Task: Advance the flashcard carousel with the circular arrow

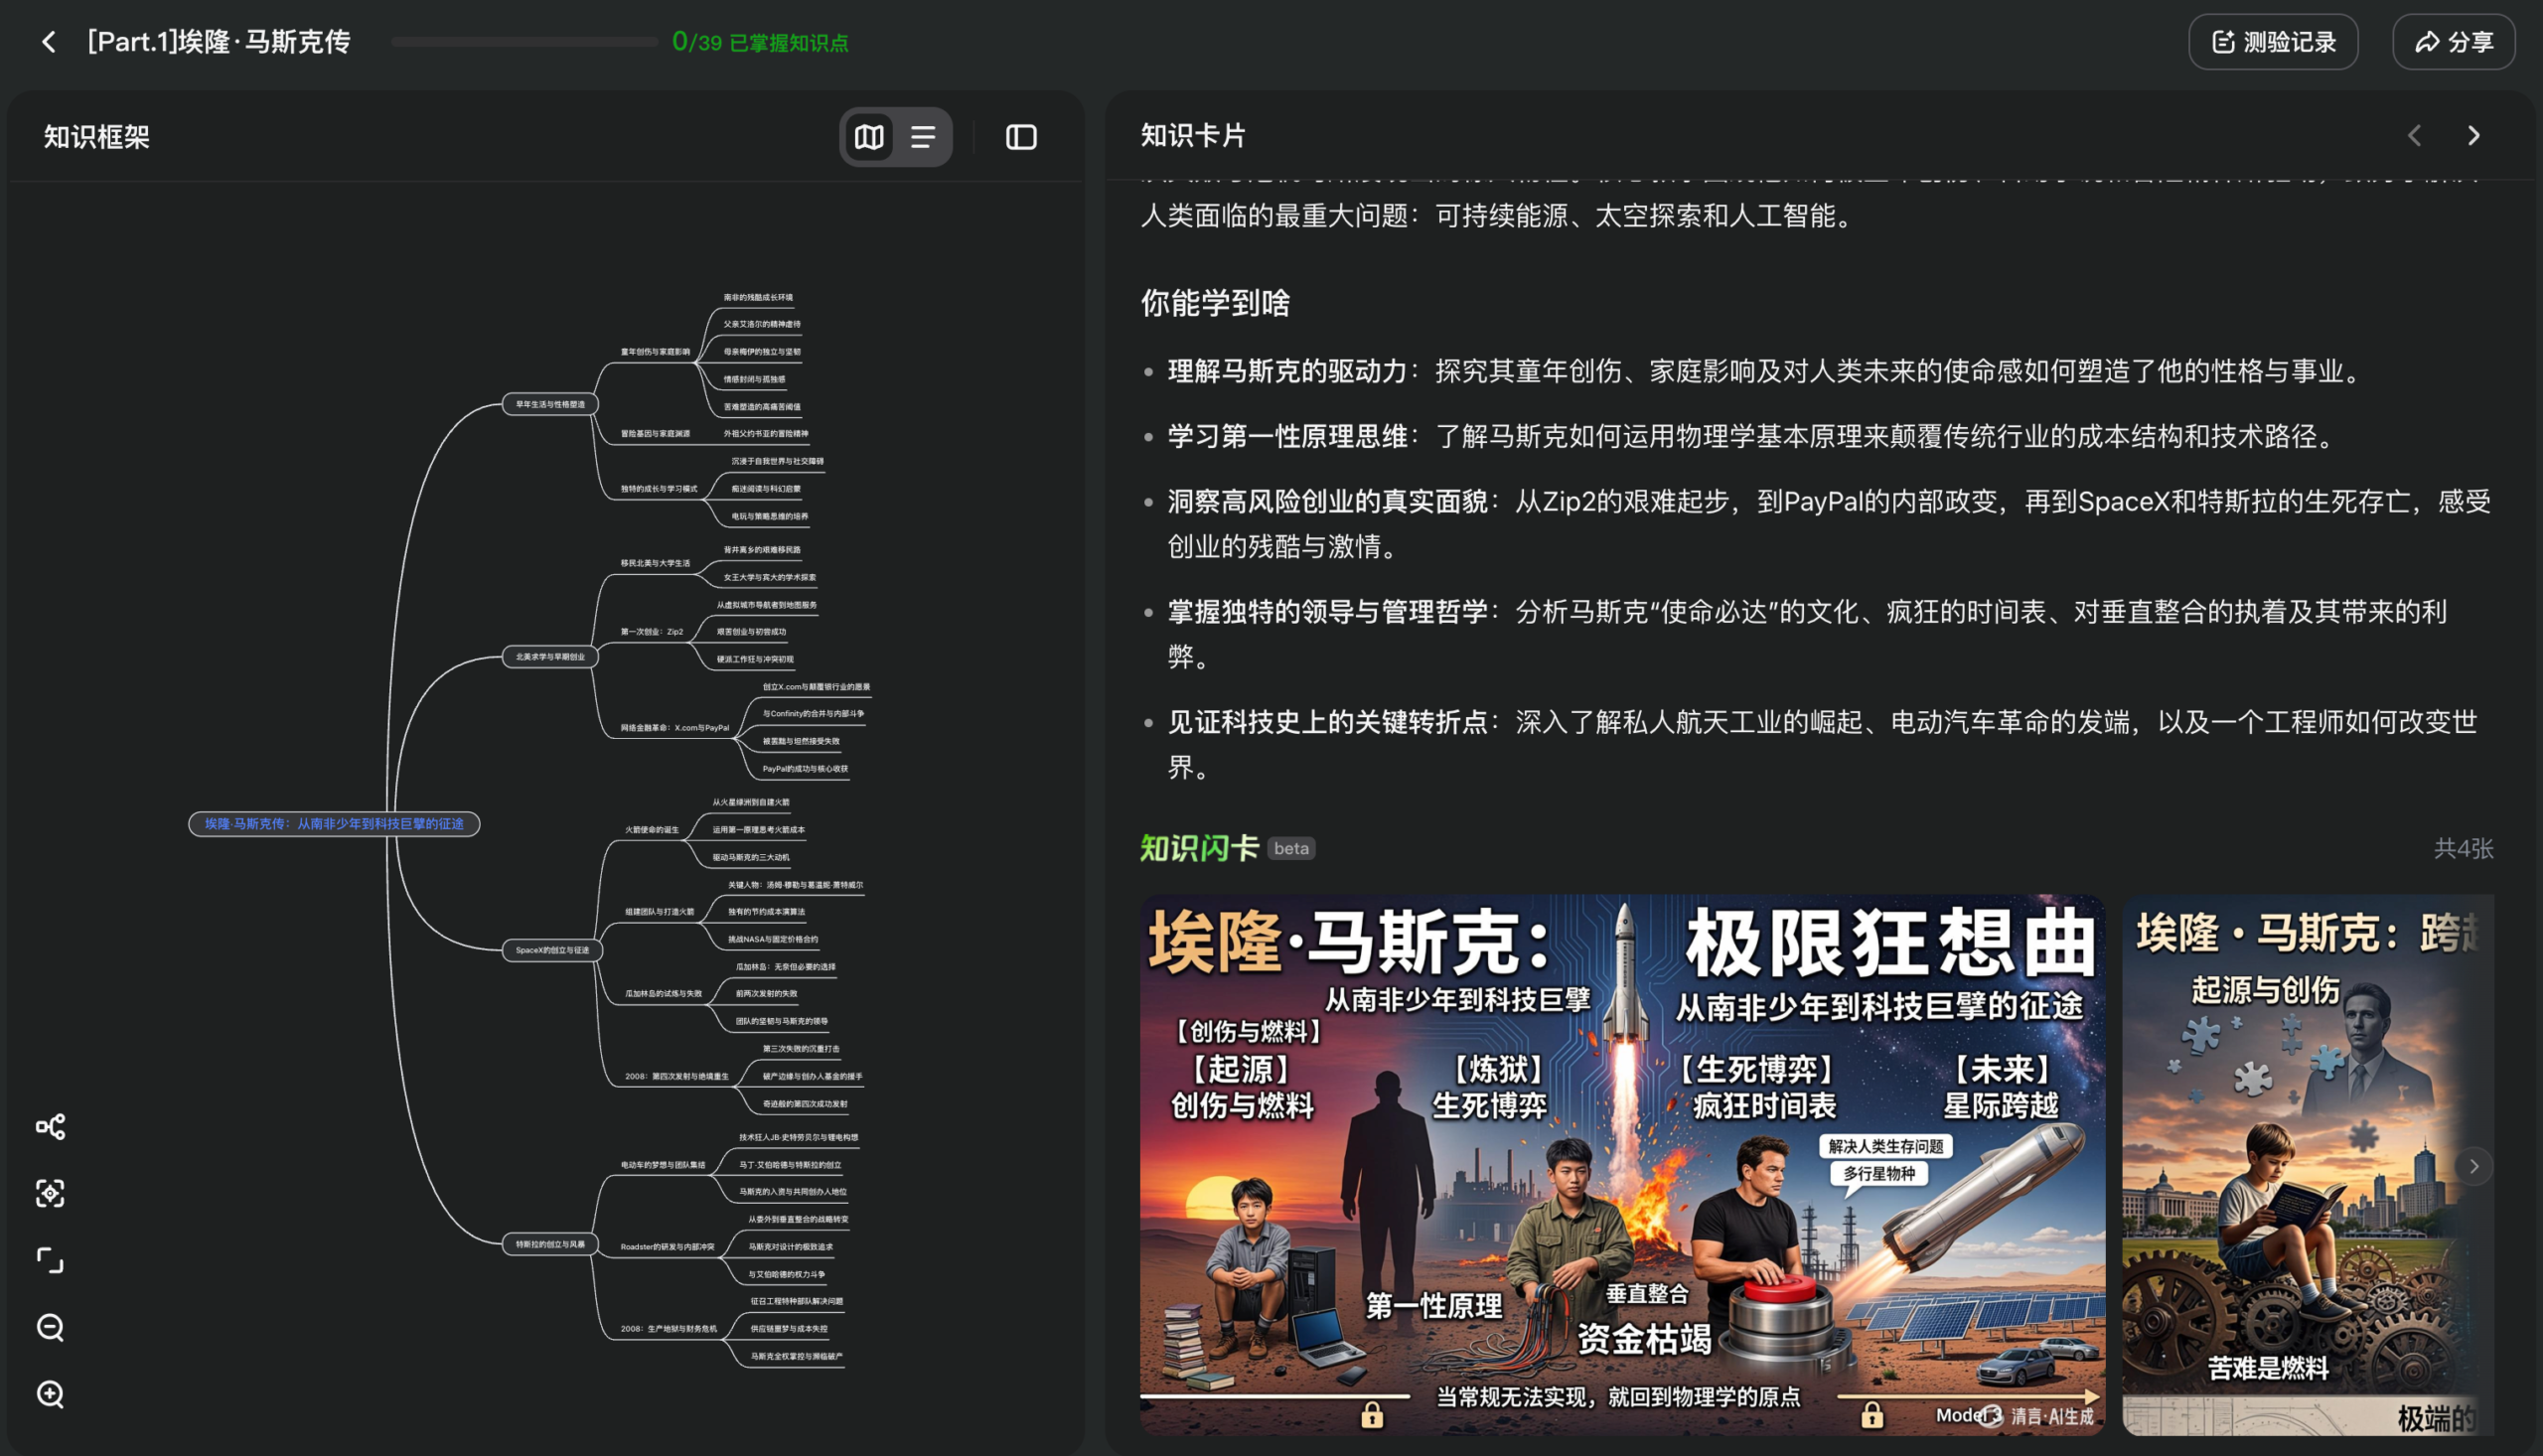Action: pos(2474,1166)
